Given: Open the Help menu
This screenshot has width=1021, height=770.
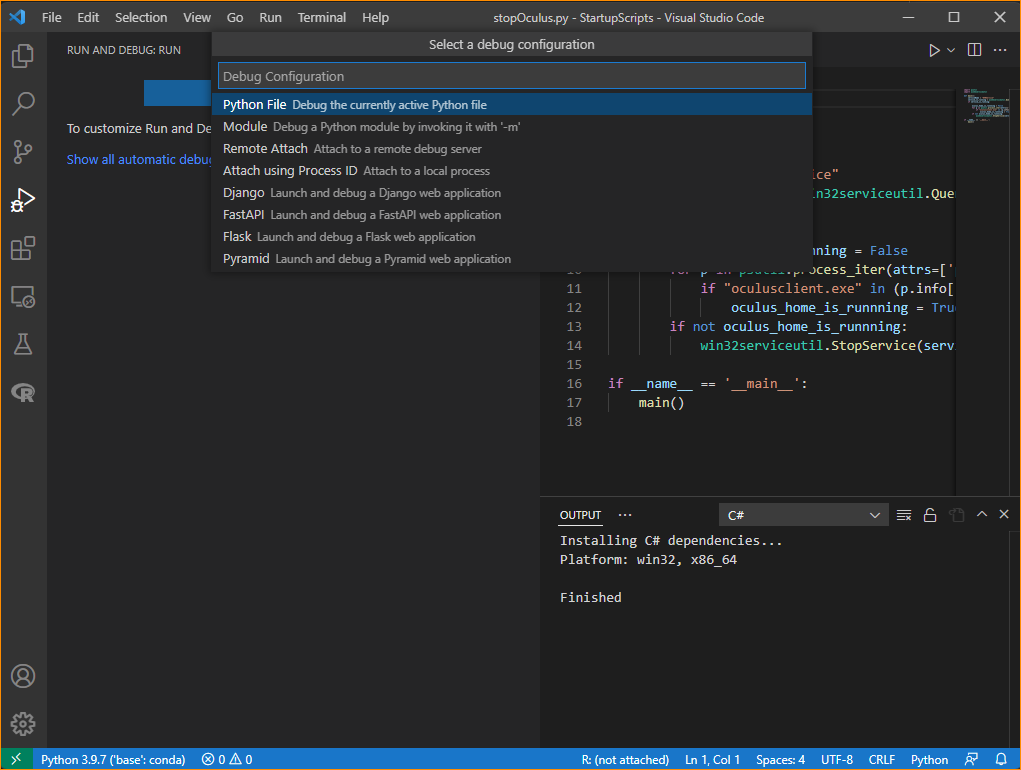Looking at the screenshot, I should (375, 18).
